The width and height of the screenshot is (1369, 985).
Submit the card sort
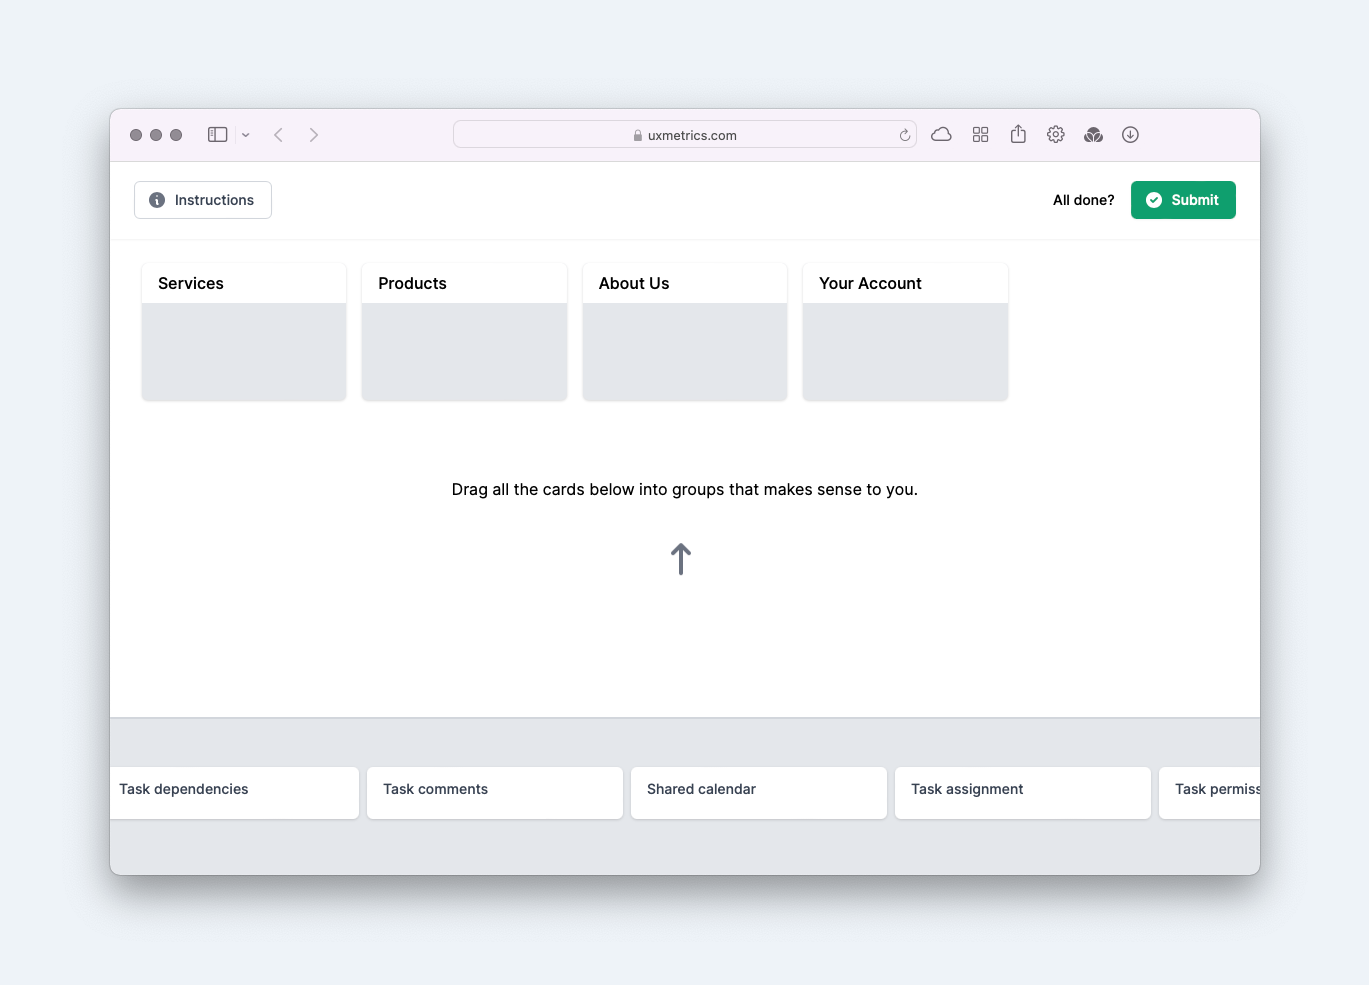click(x=1183, y=200)
